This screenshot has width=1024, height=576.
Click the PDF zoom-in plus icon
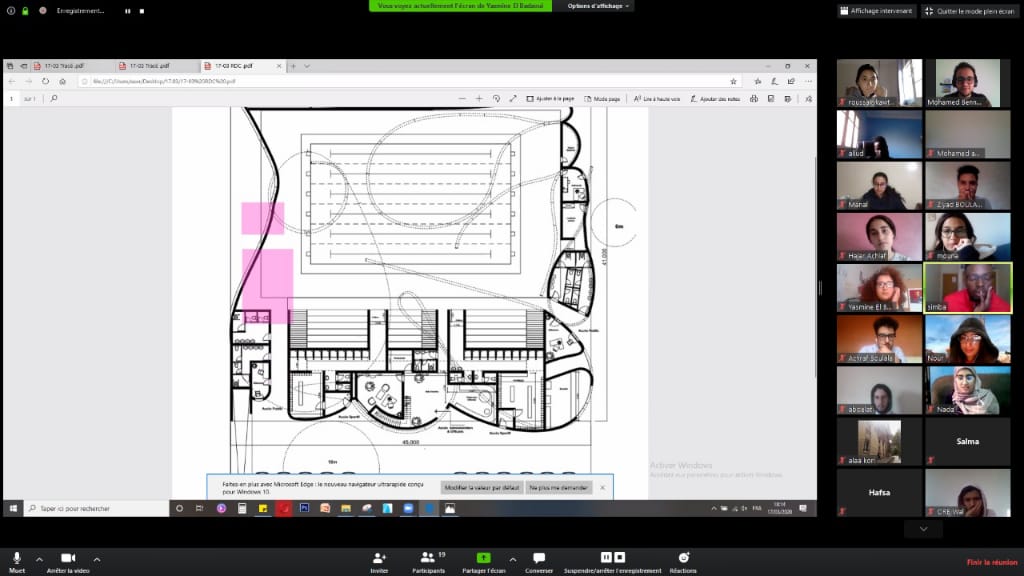[x=479, y=99]
